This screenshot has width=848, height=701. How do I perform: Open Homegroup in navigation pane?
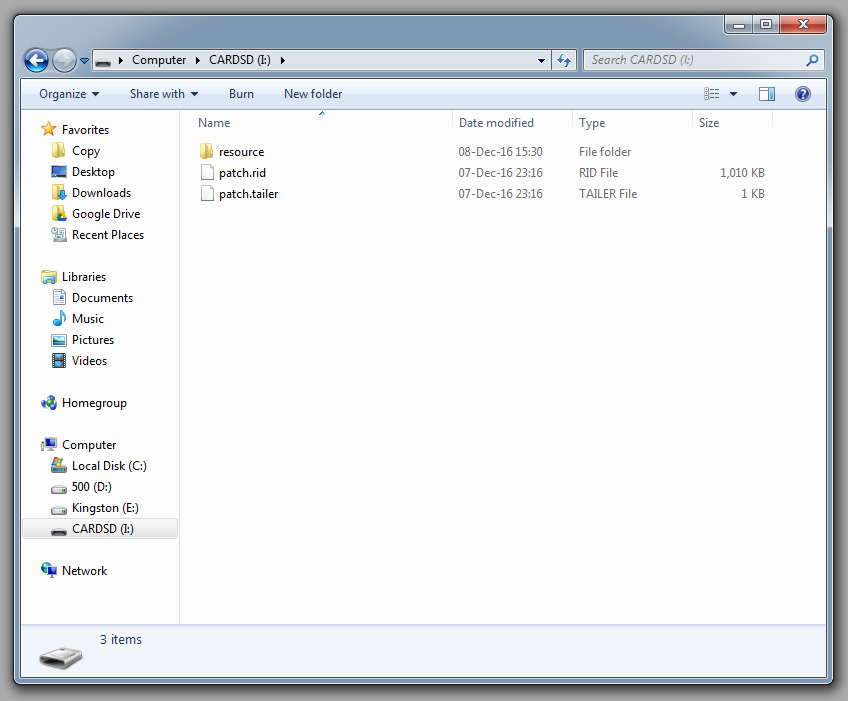[x=94, y=403]
